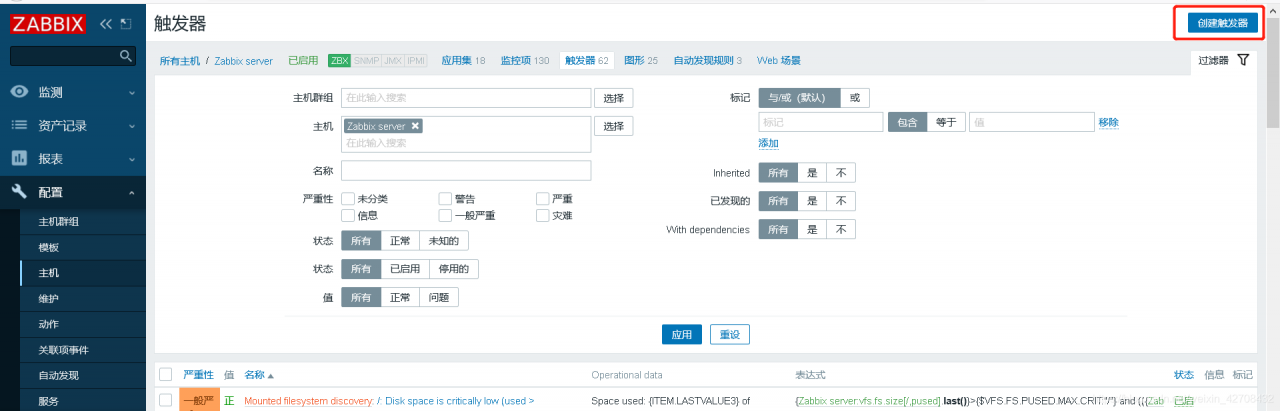Screen dimensions: 1280x411
Task: Toggle sidebar display mode icon
Action: 125,22
